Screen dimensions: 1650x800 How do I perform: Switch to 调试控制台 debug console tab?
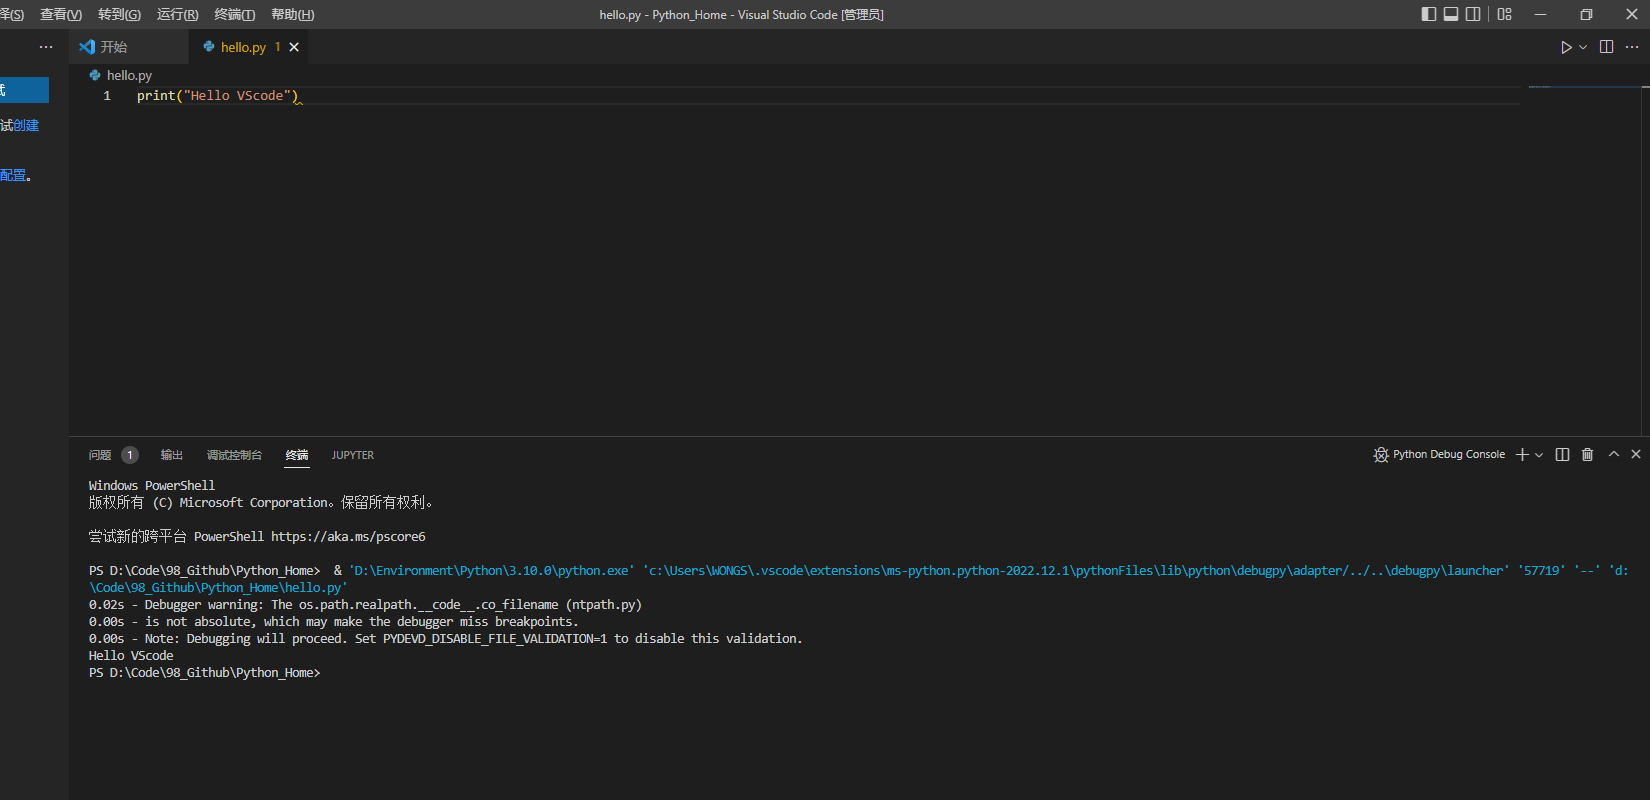point(234,455)
